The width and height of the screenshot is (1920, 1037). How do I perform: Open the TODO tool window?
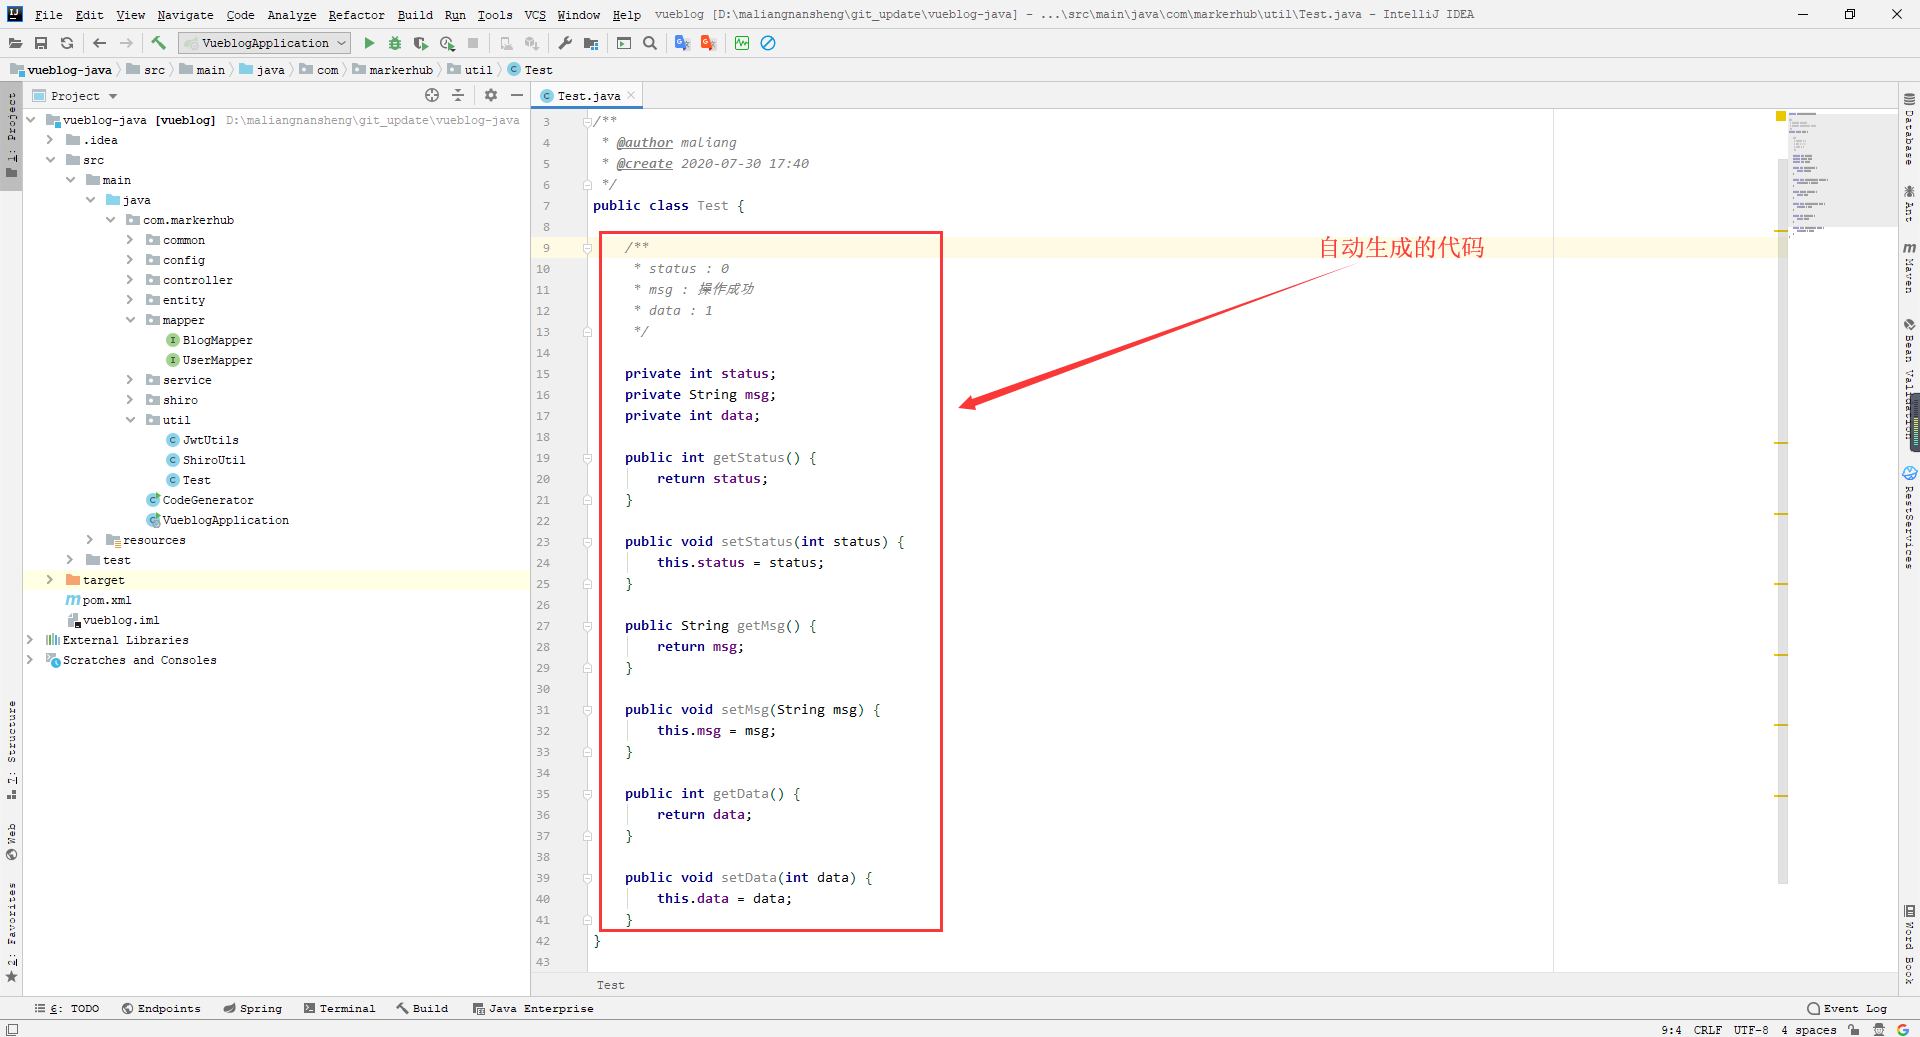(x=67, y=1009)
